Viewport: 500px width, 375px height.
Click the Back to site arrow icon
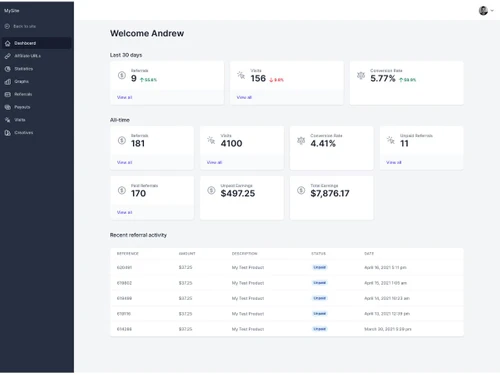7,26
